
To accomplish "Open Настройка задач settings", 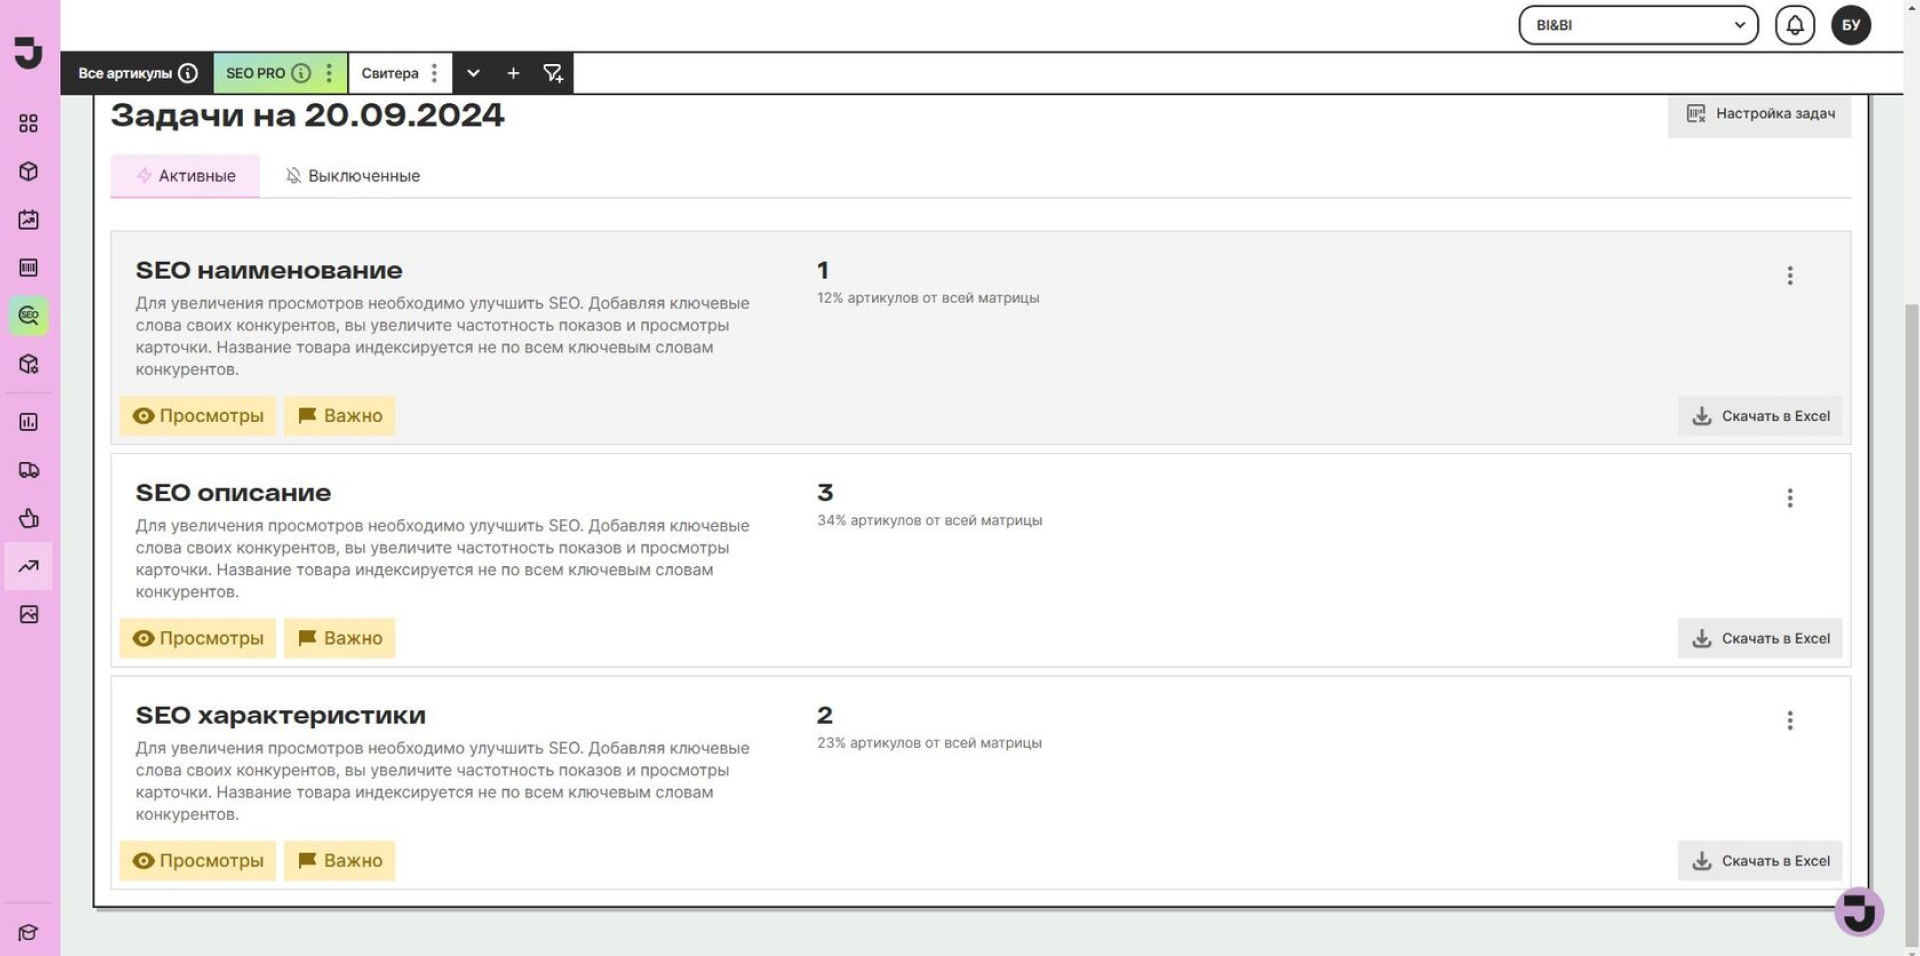I will 1759,114.
